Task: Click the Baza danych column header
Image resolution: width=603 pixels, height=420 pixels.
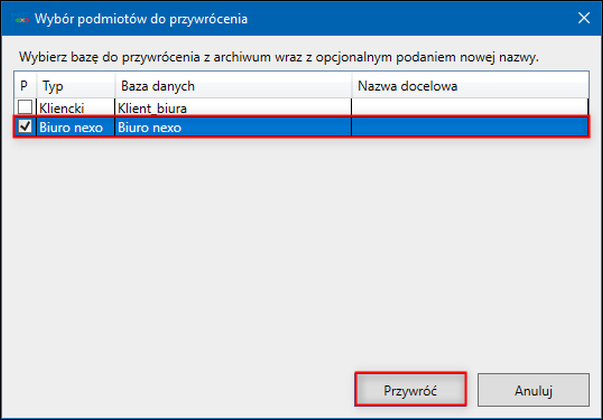Action: click(x=232, y=87)
